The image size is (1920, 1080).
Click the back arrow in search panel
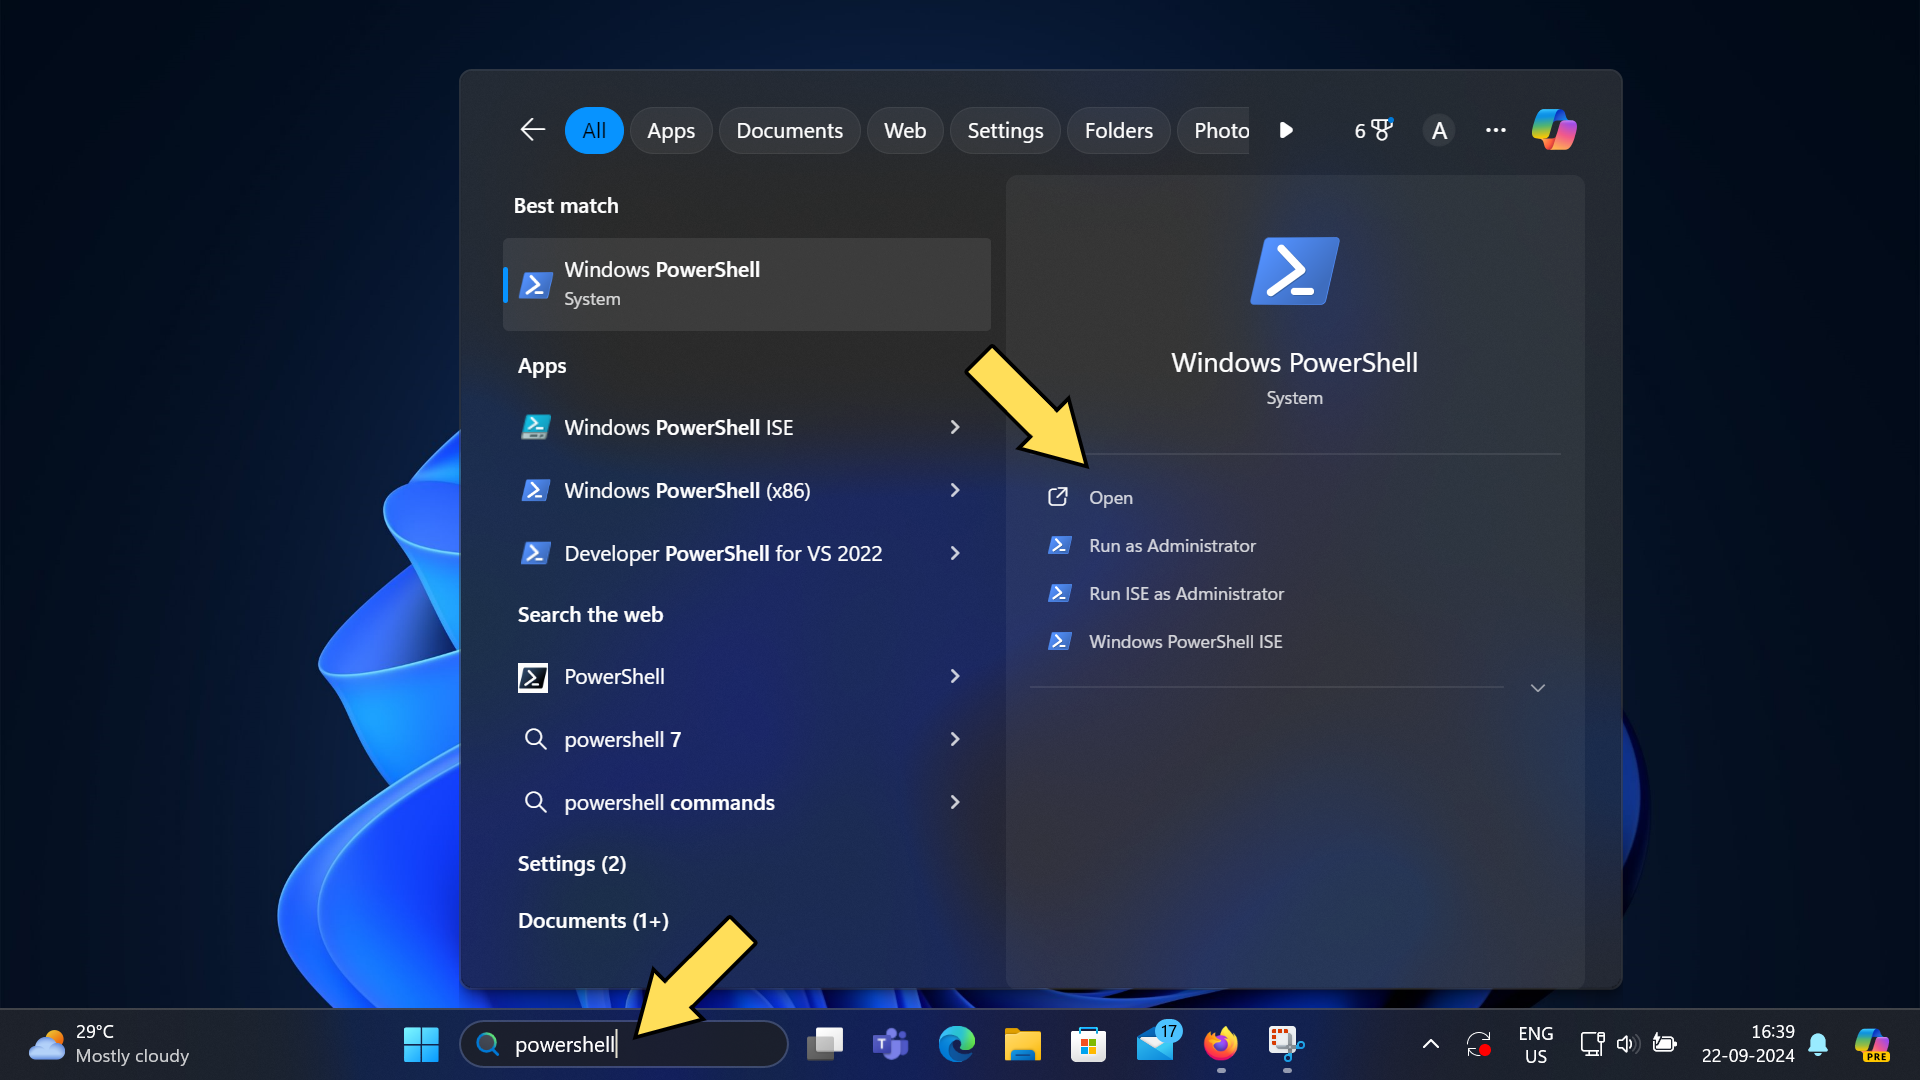click(x=532, y=130)
